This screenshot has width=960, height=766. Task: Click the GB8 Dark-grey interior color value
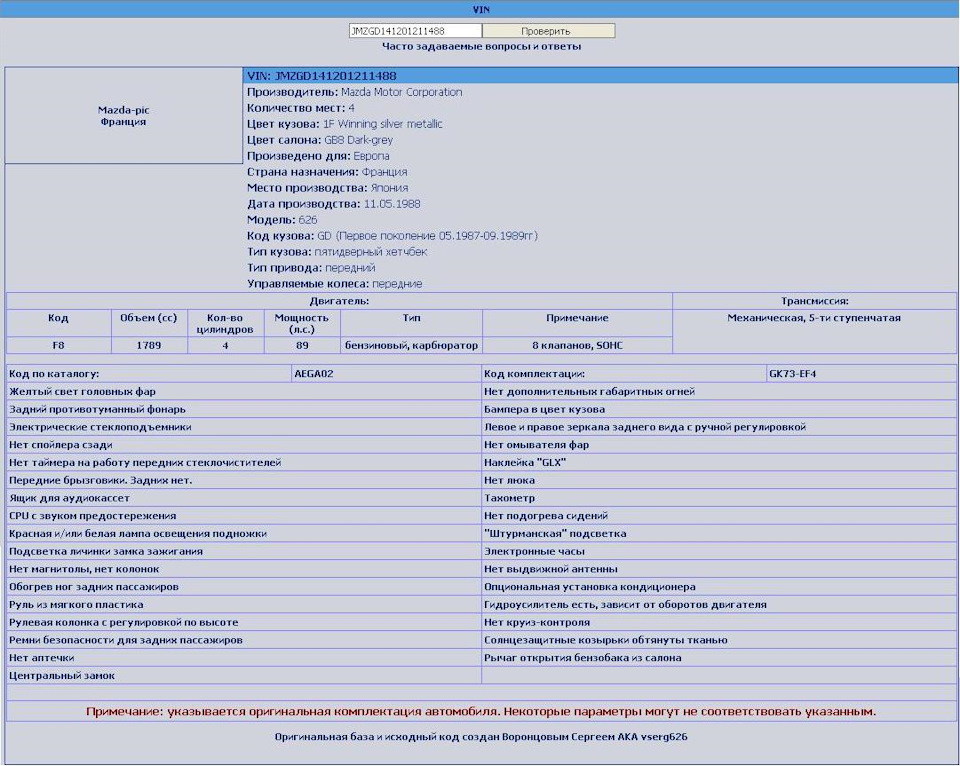click(x=358, y=140)
